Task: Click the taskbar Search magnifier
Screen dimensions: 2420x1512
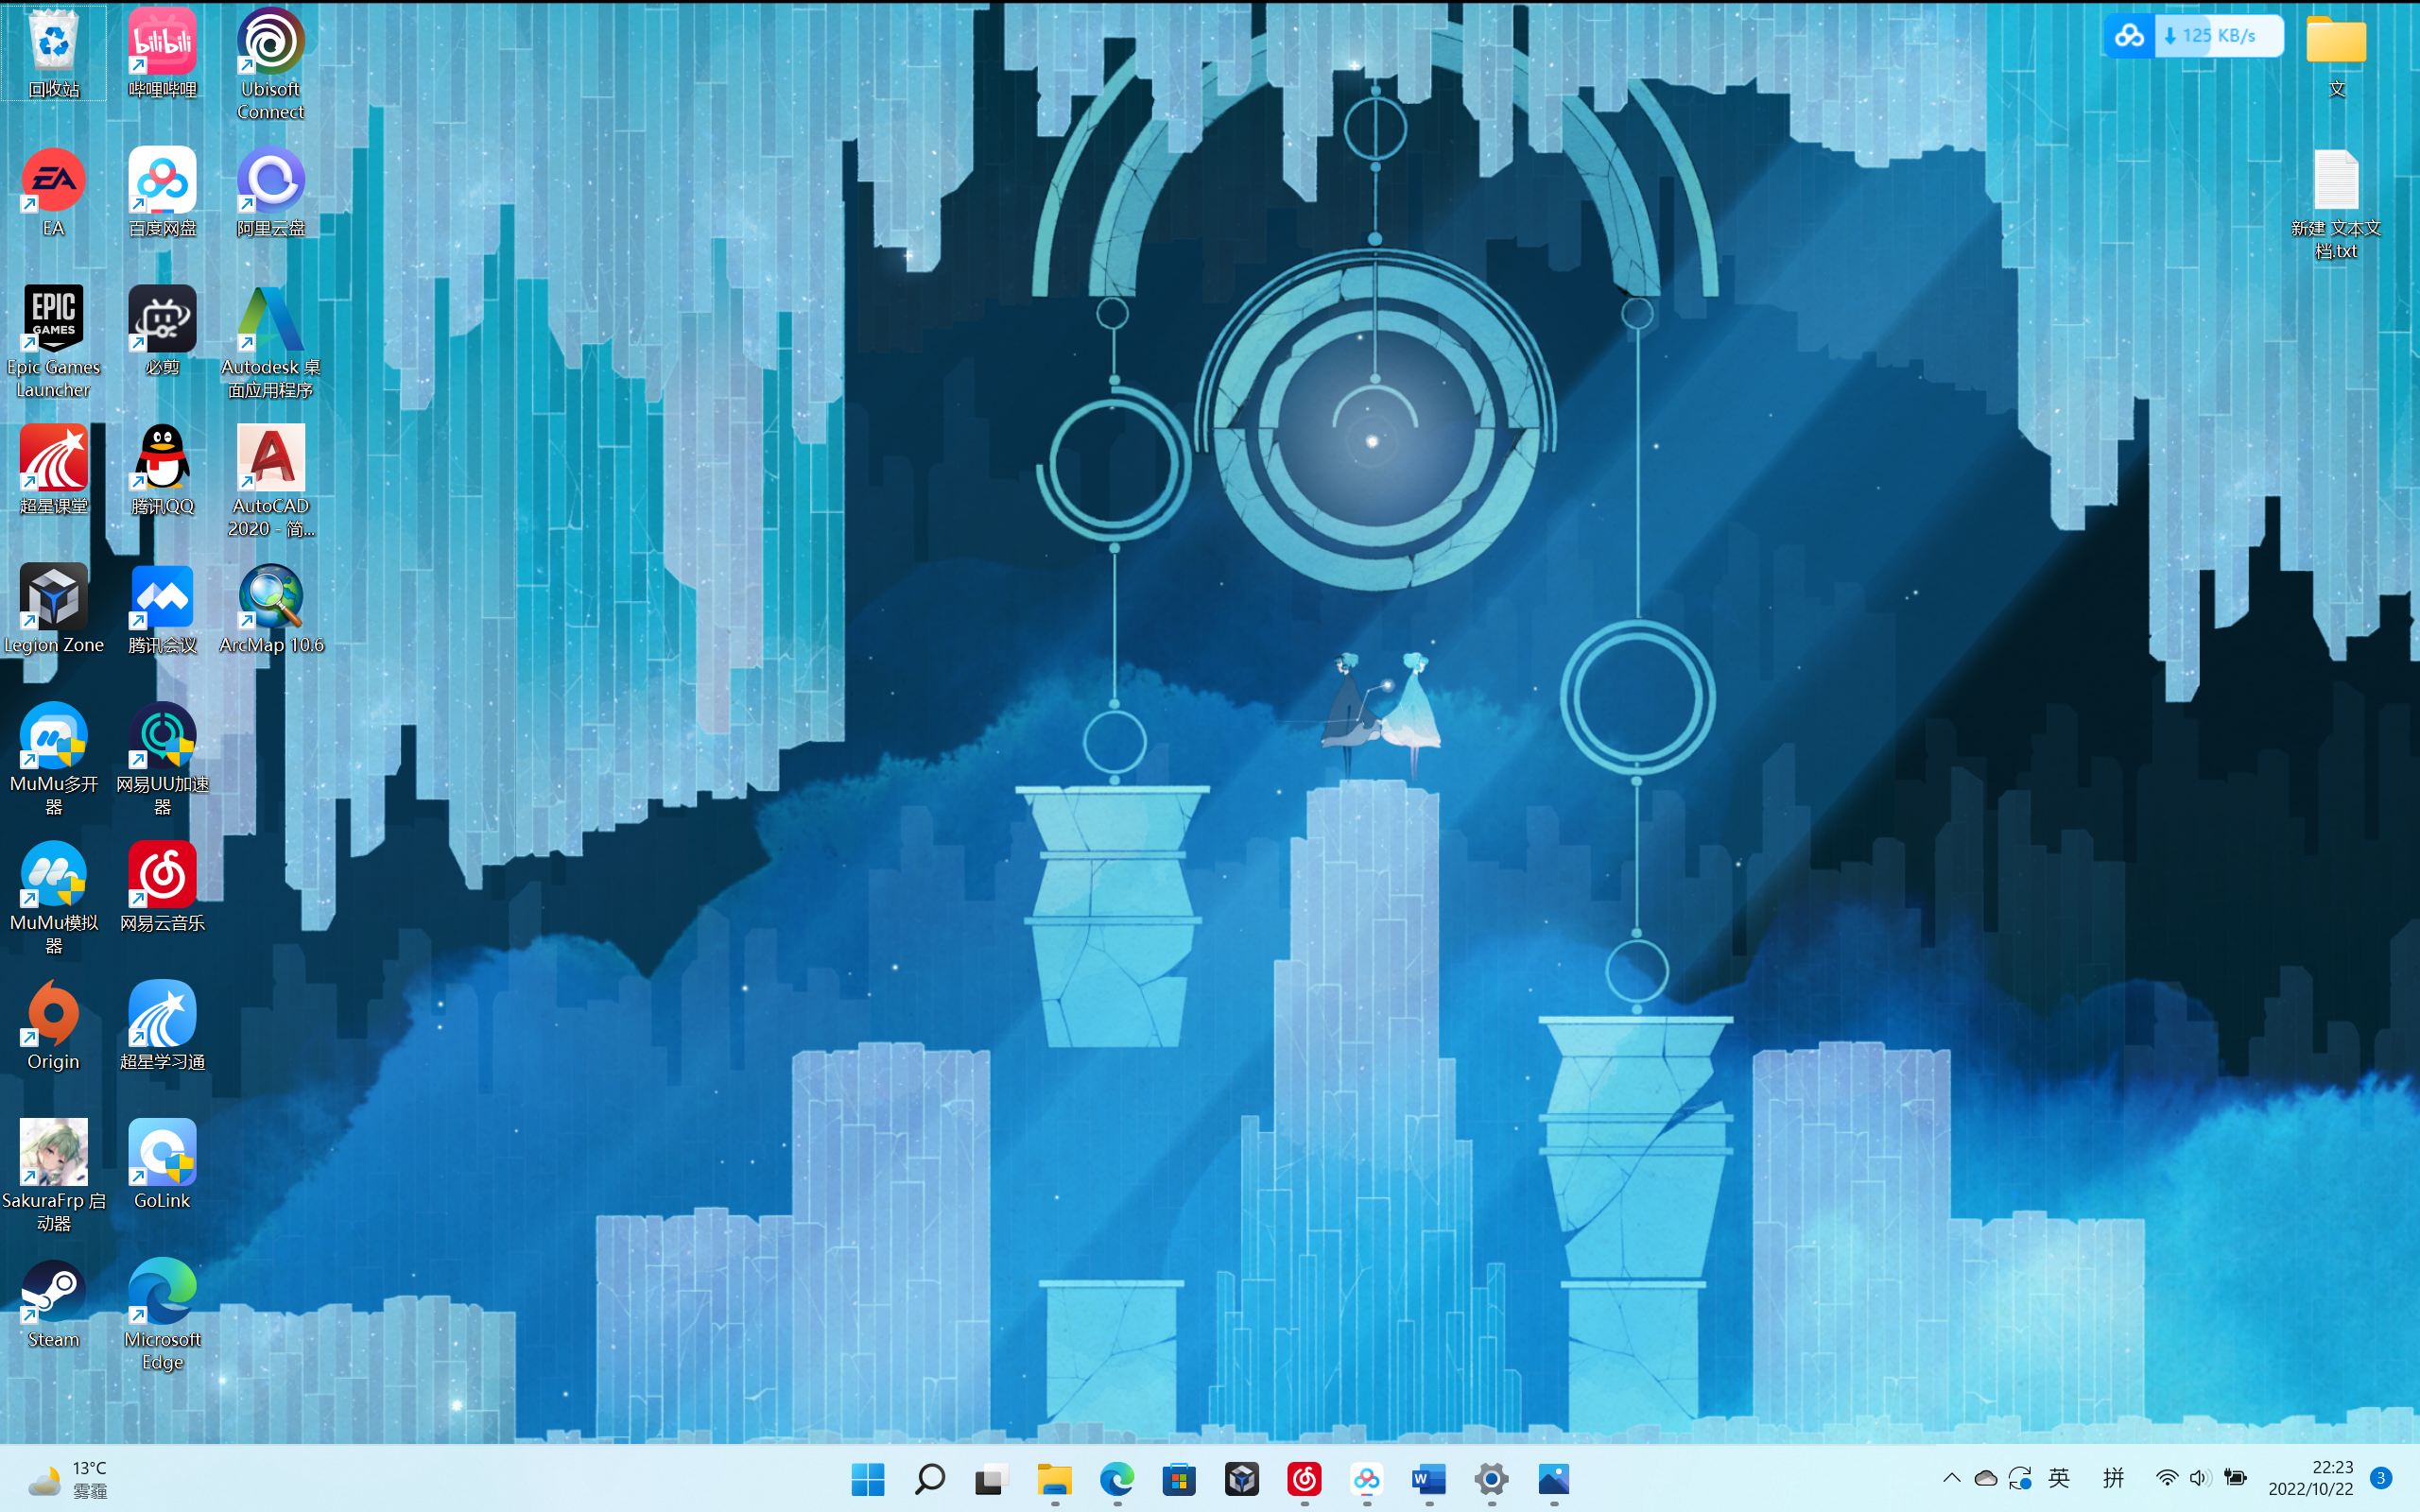Action: (x=930, y=1479)
